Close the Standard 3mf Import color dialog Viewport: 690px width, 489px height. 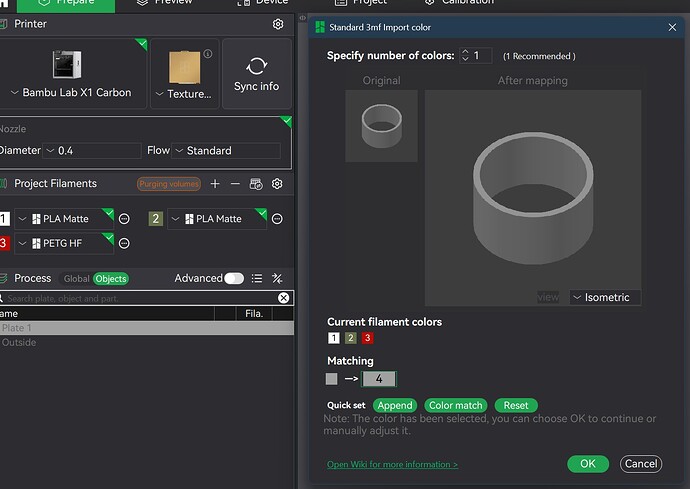click(672, 27)
